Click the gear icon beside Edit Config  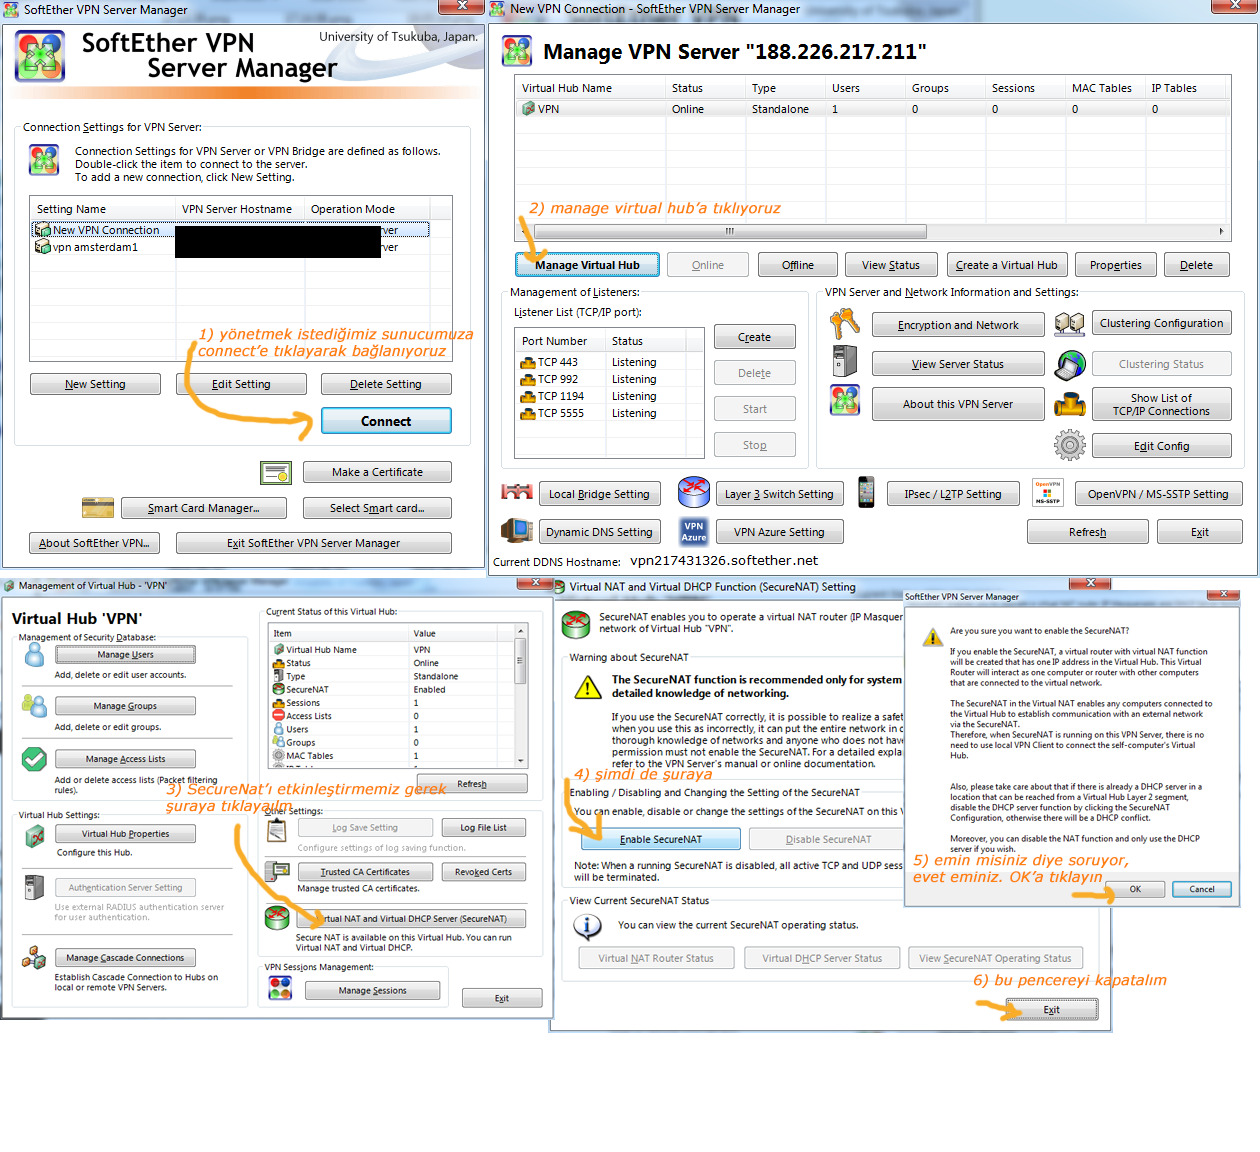tap(1069, 445)
